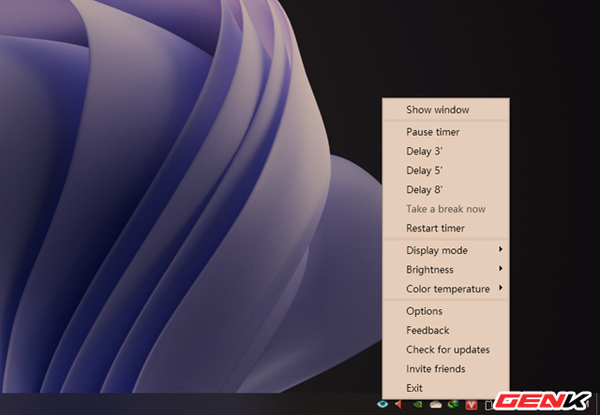
Task: Exit the application via the menu
Action: 415,387
